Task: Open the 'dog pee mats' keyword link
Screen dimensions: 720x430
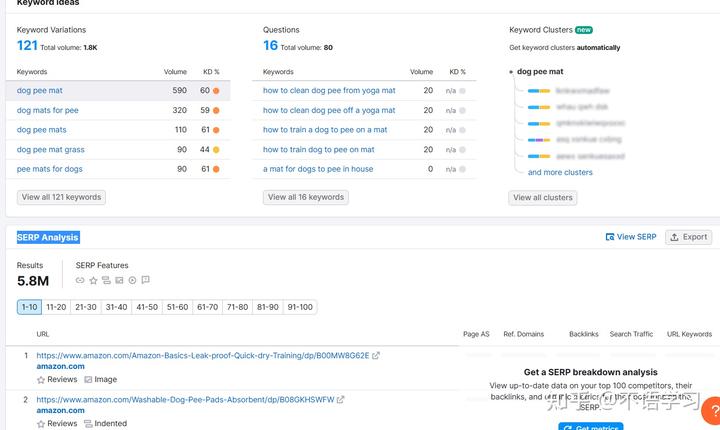Action: (x=41, y=130)
